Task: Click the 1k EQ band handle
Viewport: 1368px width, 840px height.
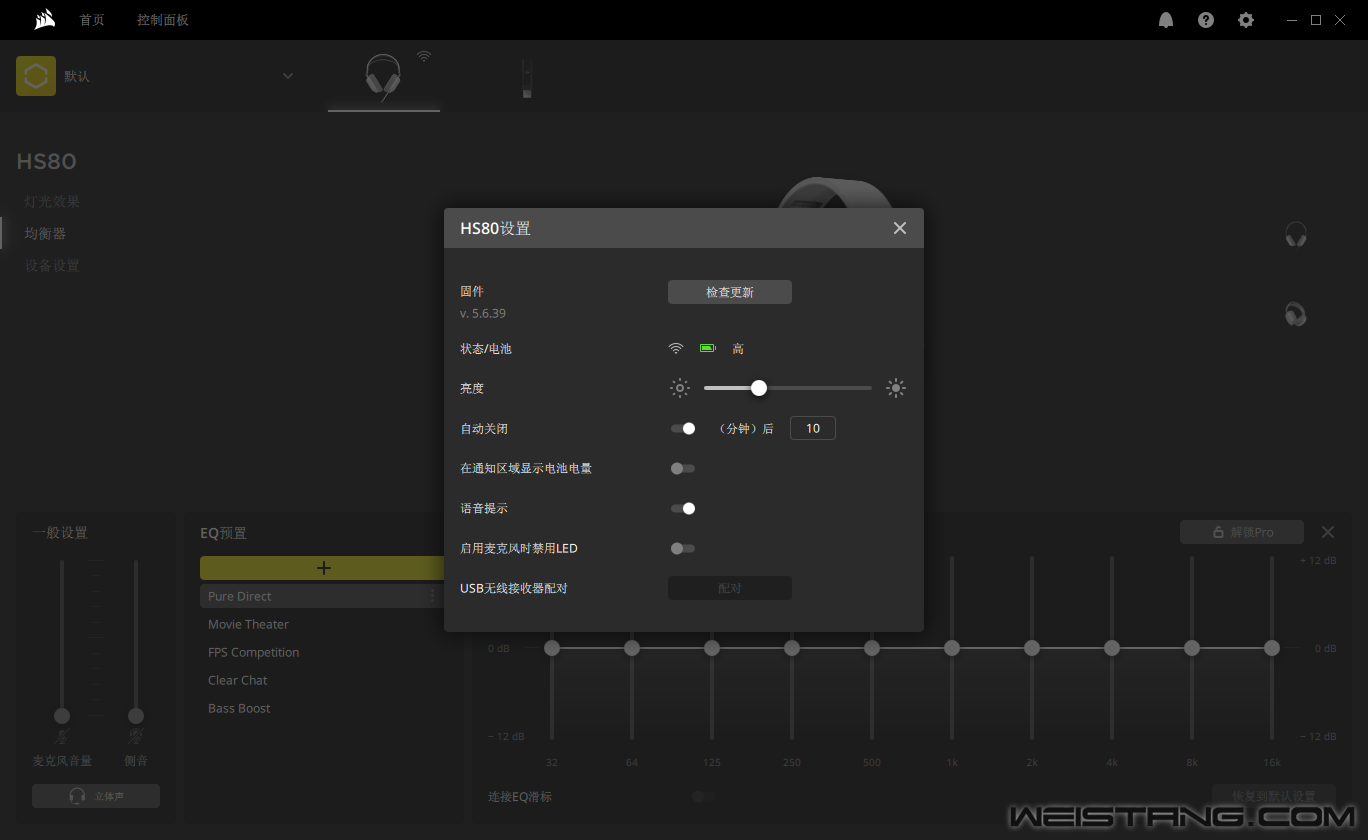Action: tap(952, 648)
